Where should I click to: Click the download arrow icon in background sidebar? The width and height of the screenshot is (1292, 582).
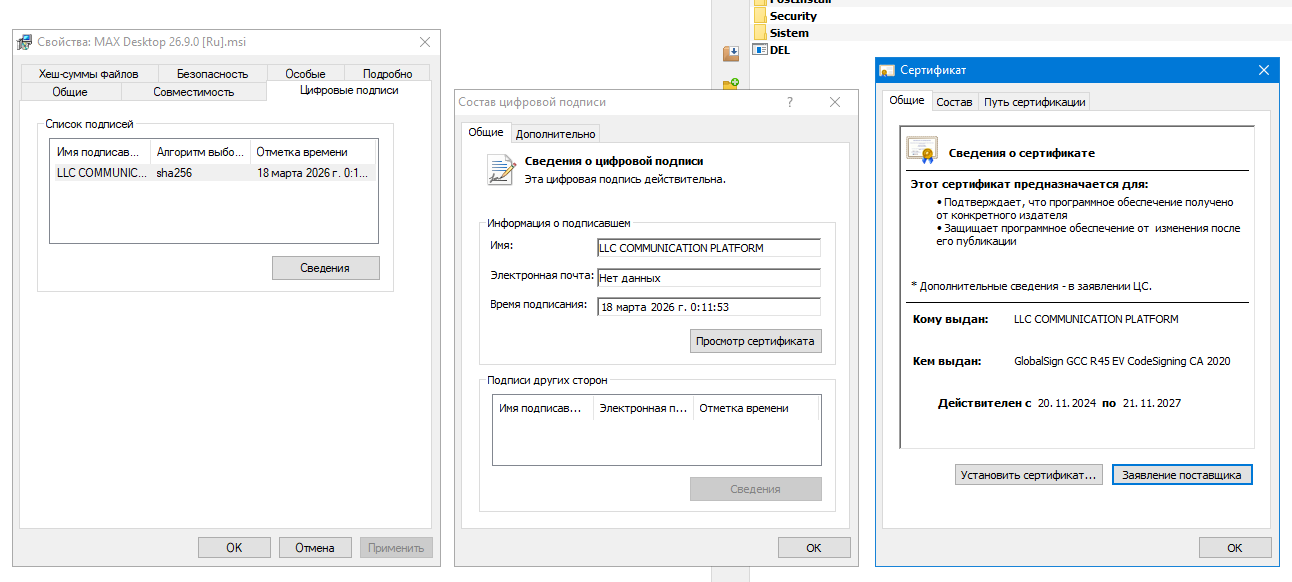click(731, 52)
